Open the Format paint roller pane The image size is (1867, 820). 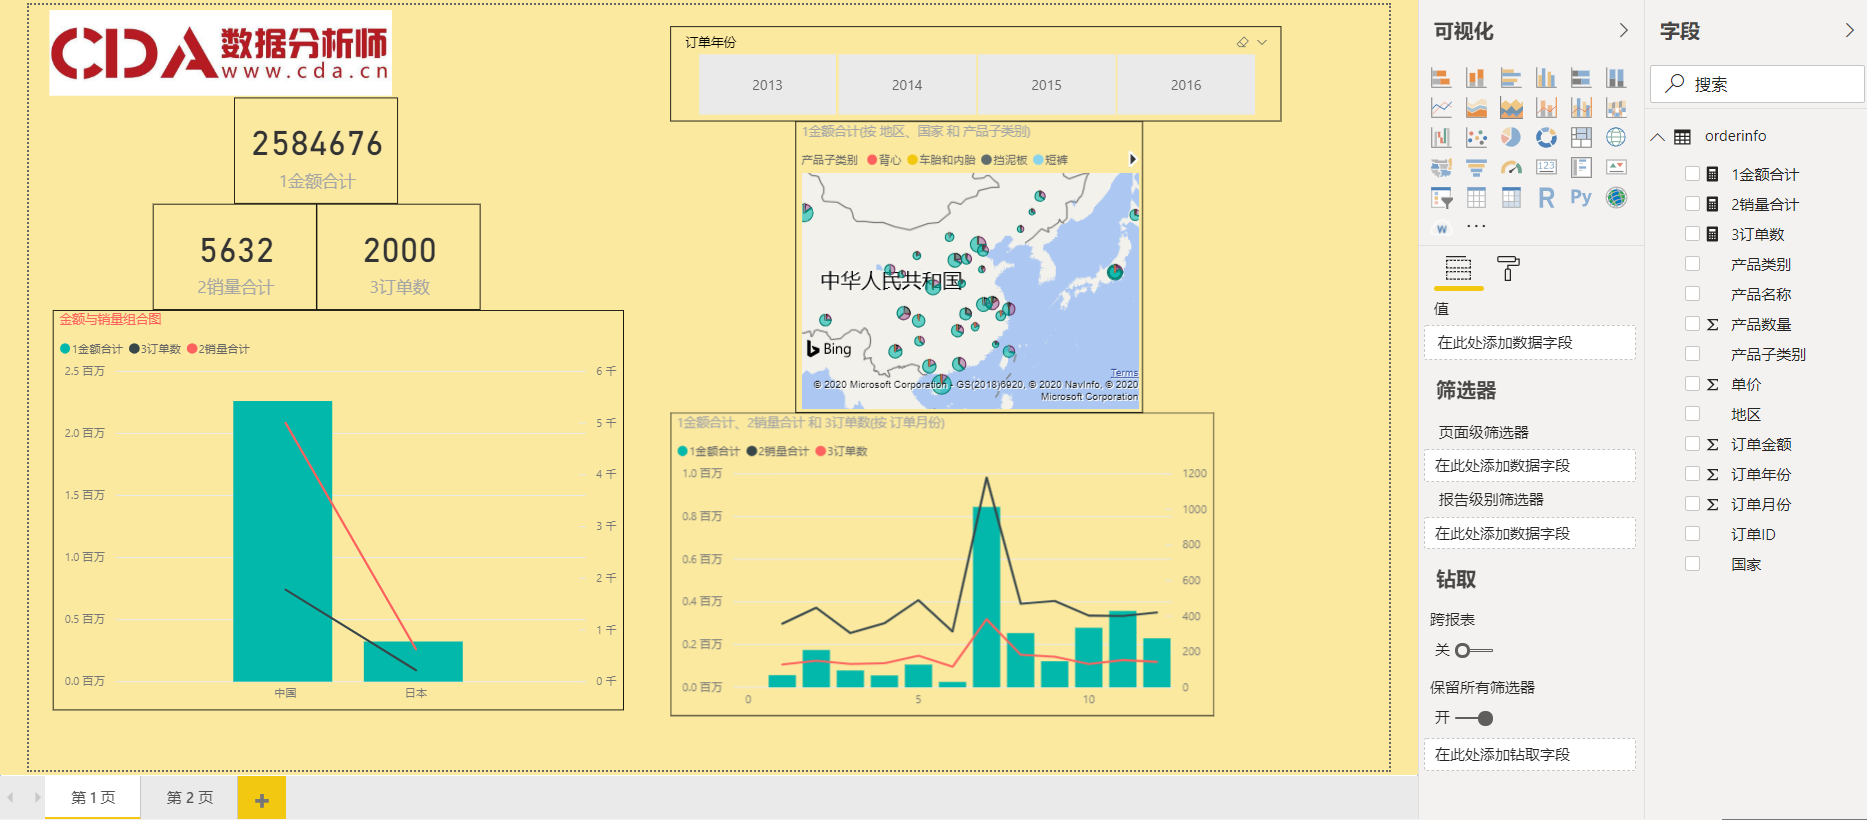[1508, 268]
